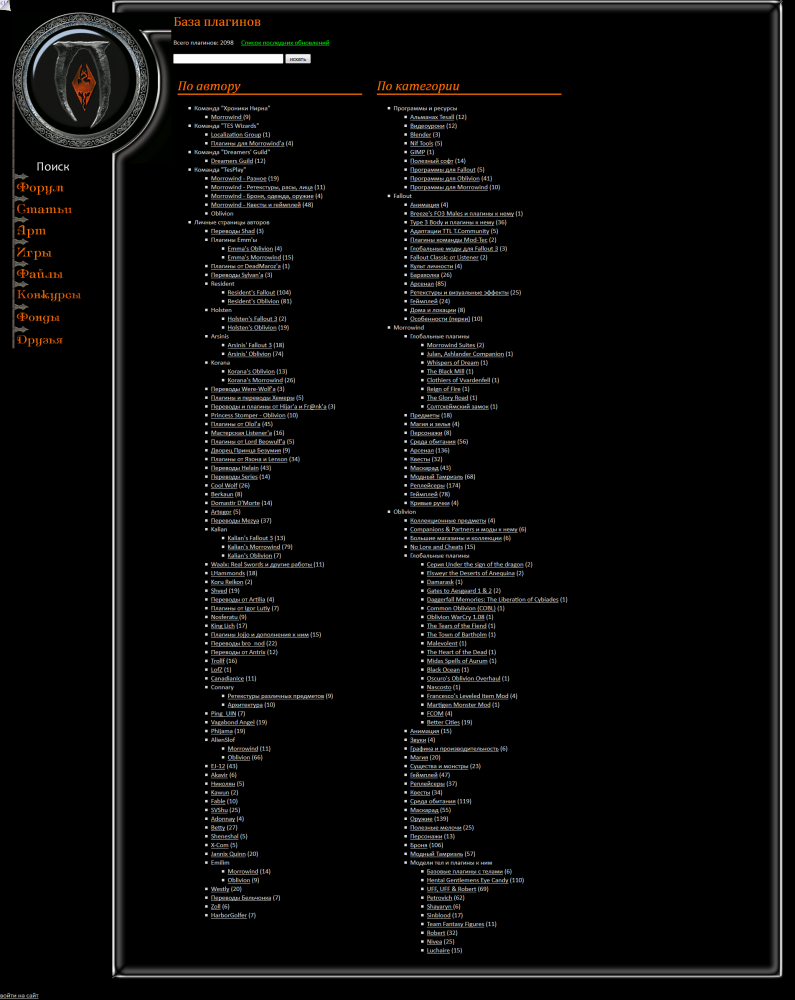Open Kalian's Morrowind link

pyautogui.click(x=254, y=547)
